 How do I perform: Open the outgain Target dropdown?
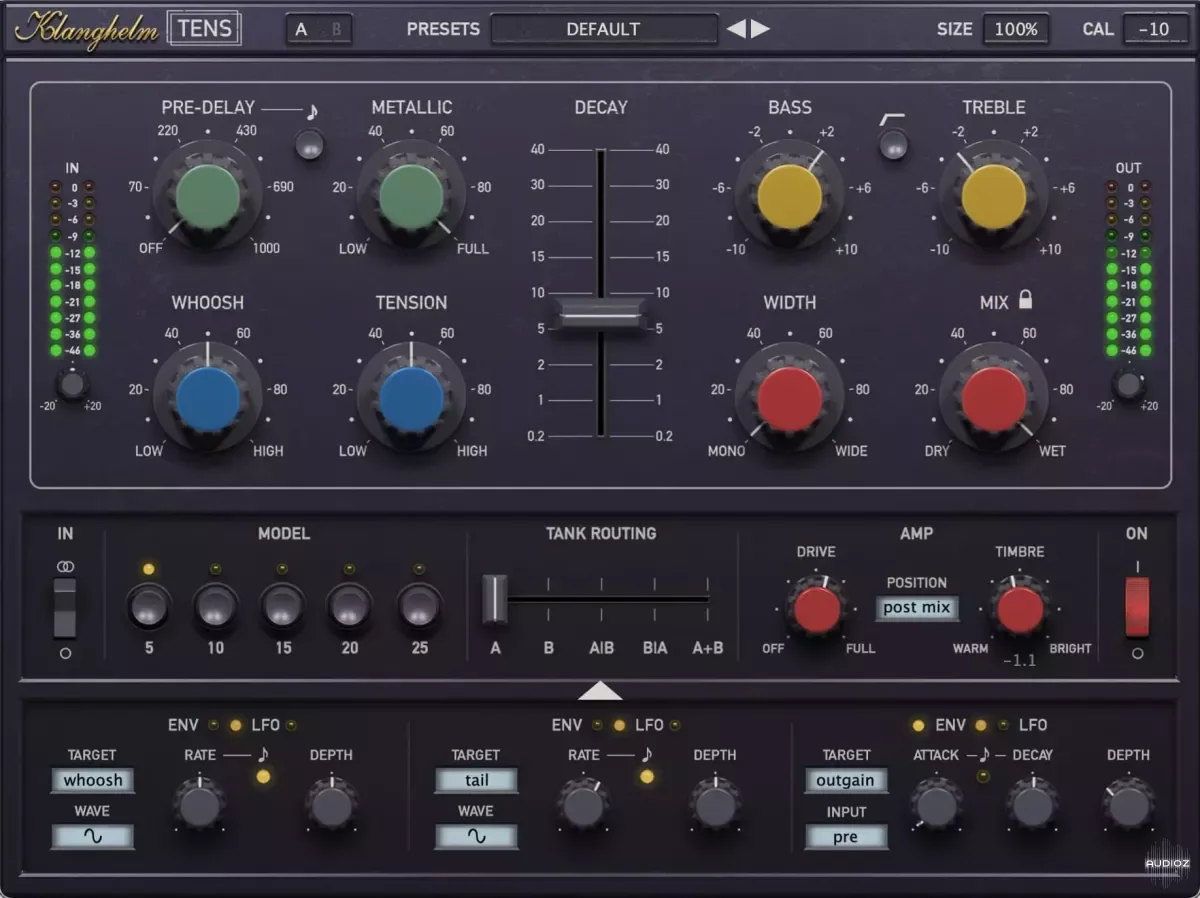[846, 780]
